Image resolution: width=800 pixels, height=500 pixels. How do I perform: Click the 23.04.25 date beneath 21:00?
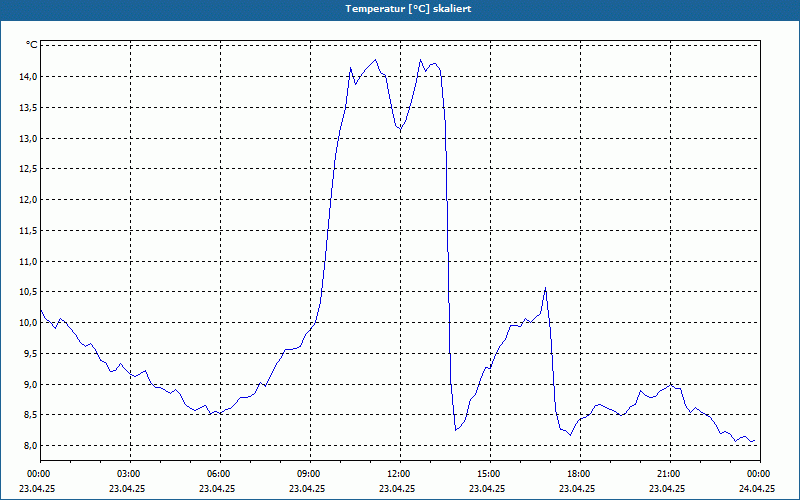(x=667, y=488)
